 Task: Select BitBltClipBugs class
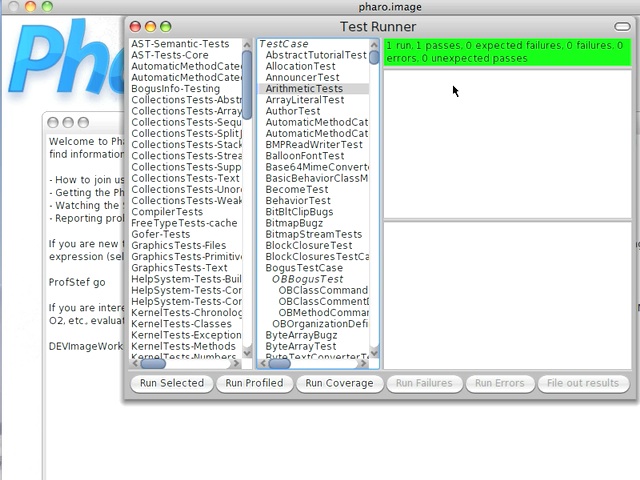tap(299, 212)
